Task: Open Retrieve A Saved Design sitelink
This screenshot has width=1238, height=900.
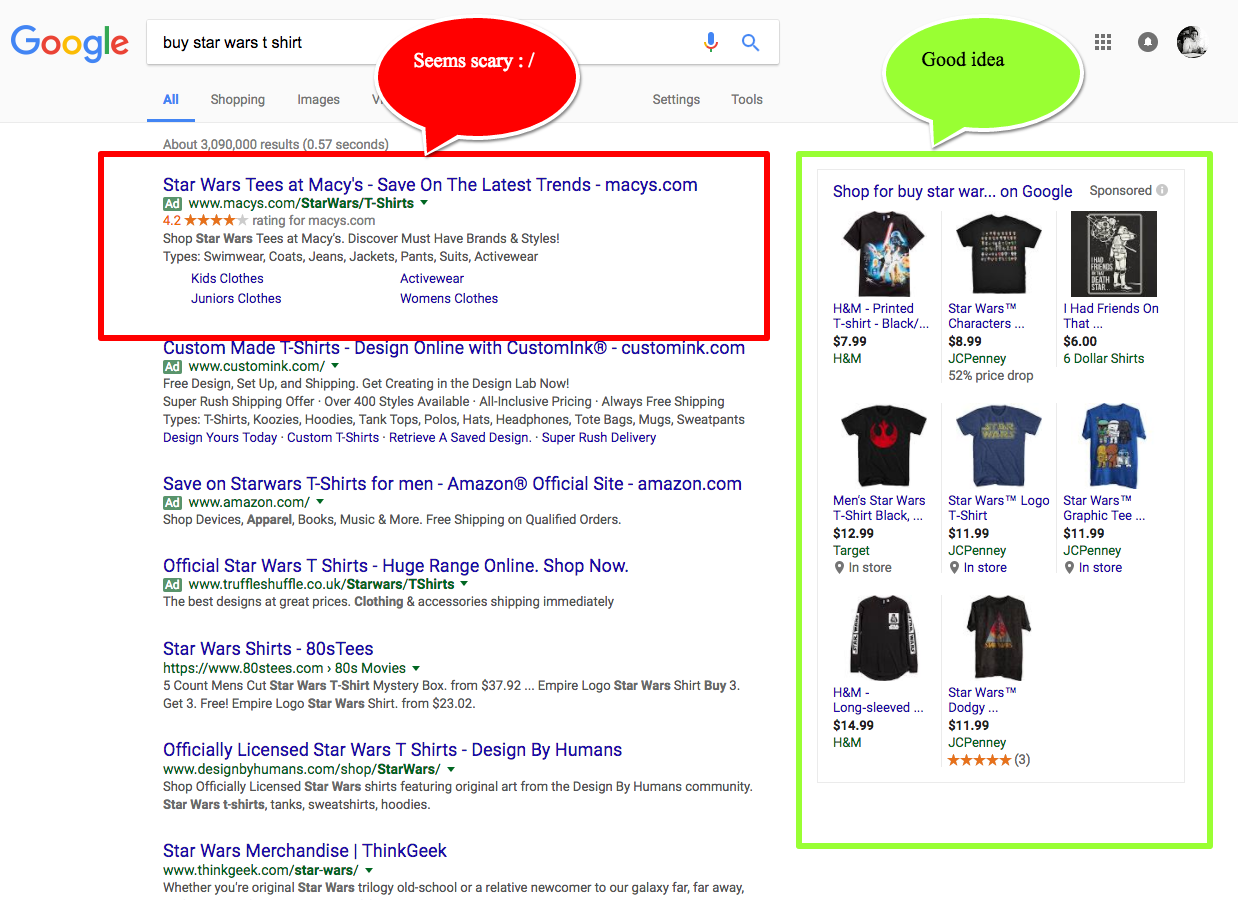Action: 460,437
